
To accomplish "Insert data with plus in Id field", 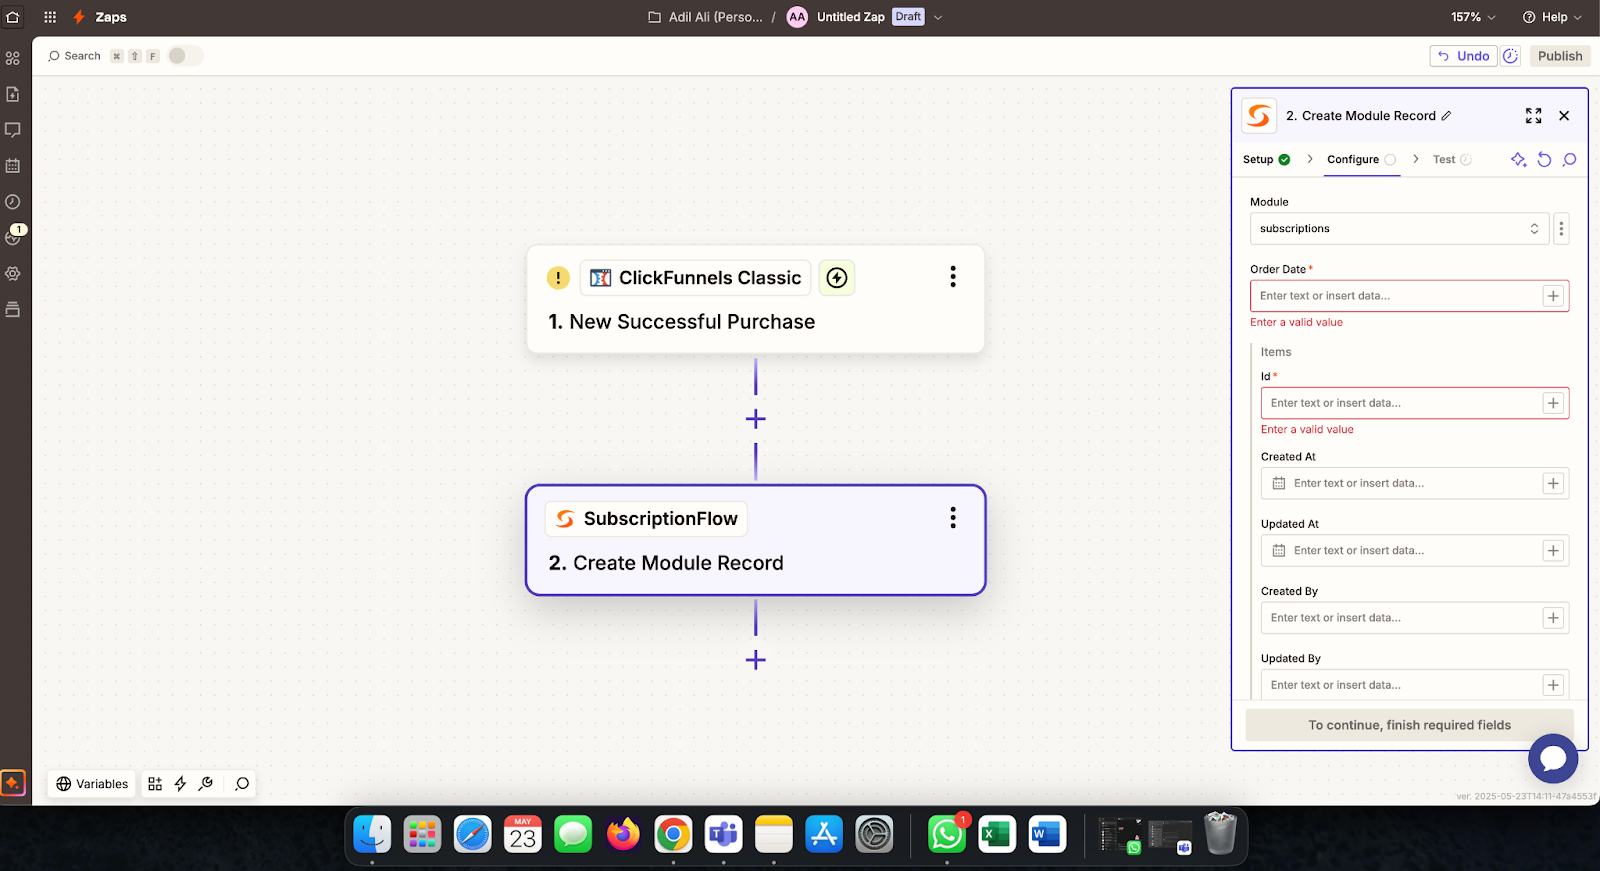I will pyautogui.click(x=1553, y=403).
